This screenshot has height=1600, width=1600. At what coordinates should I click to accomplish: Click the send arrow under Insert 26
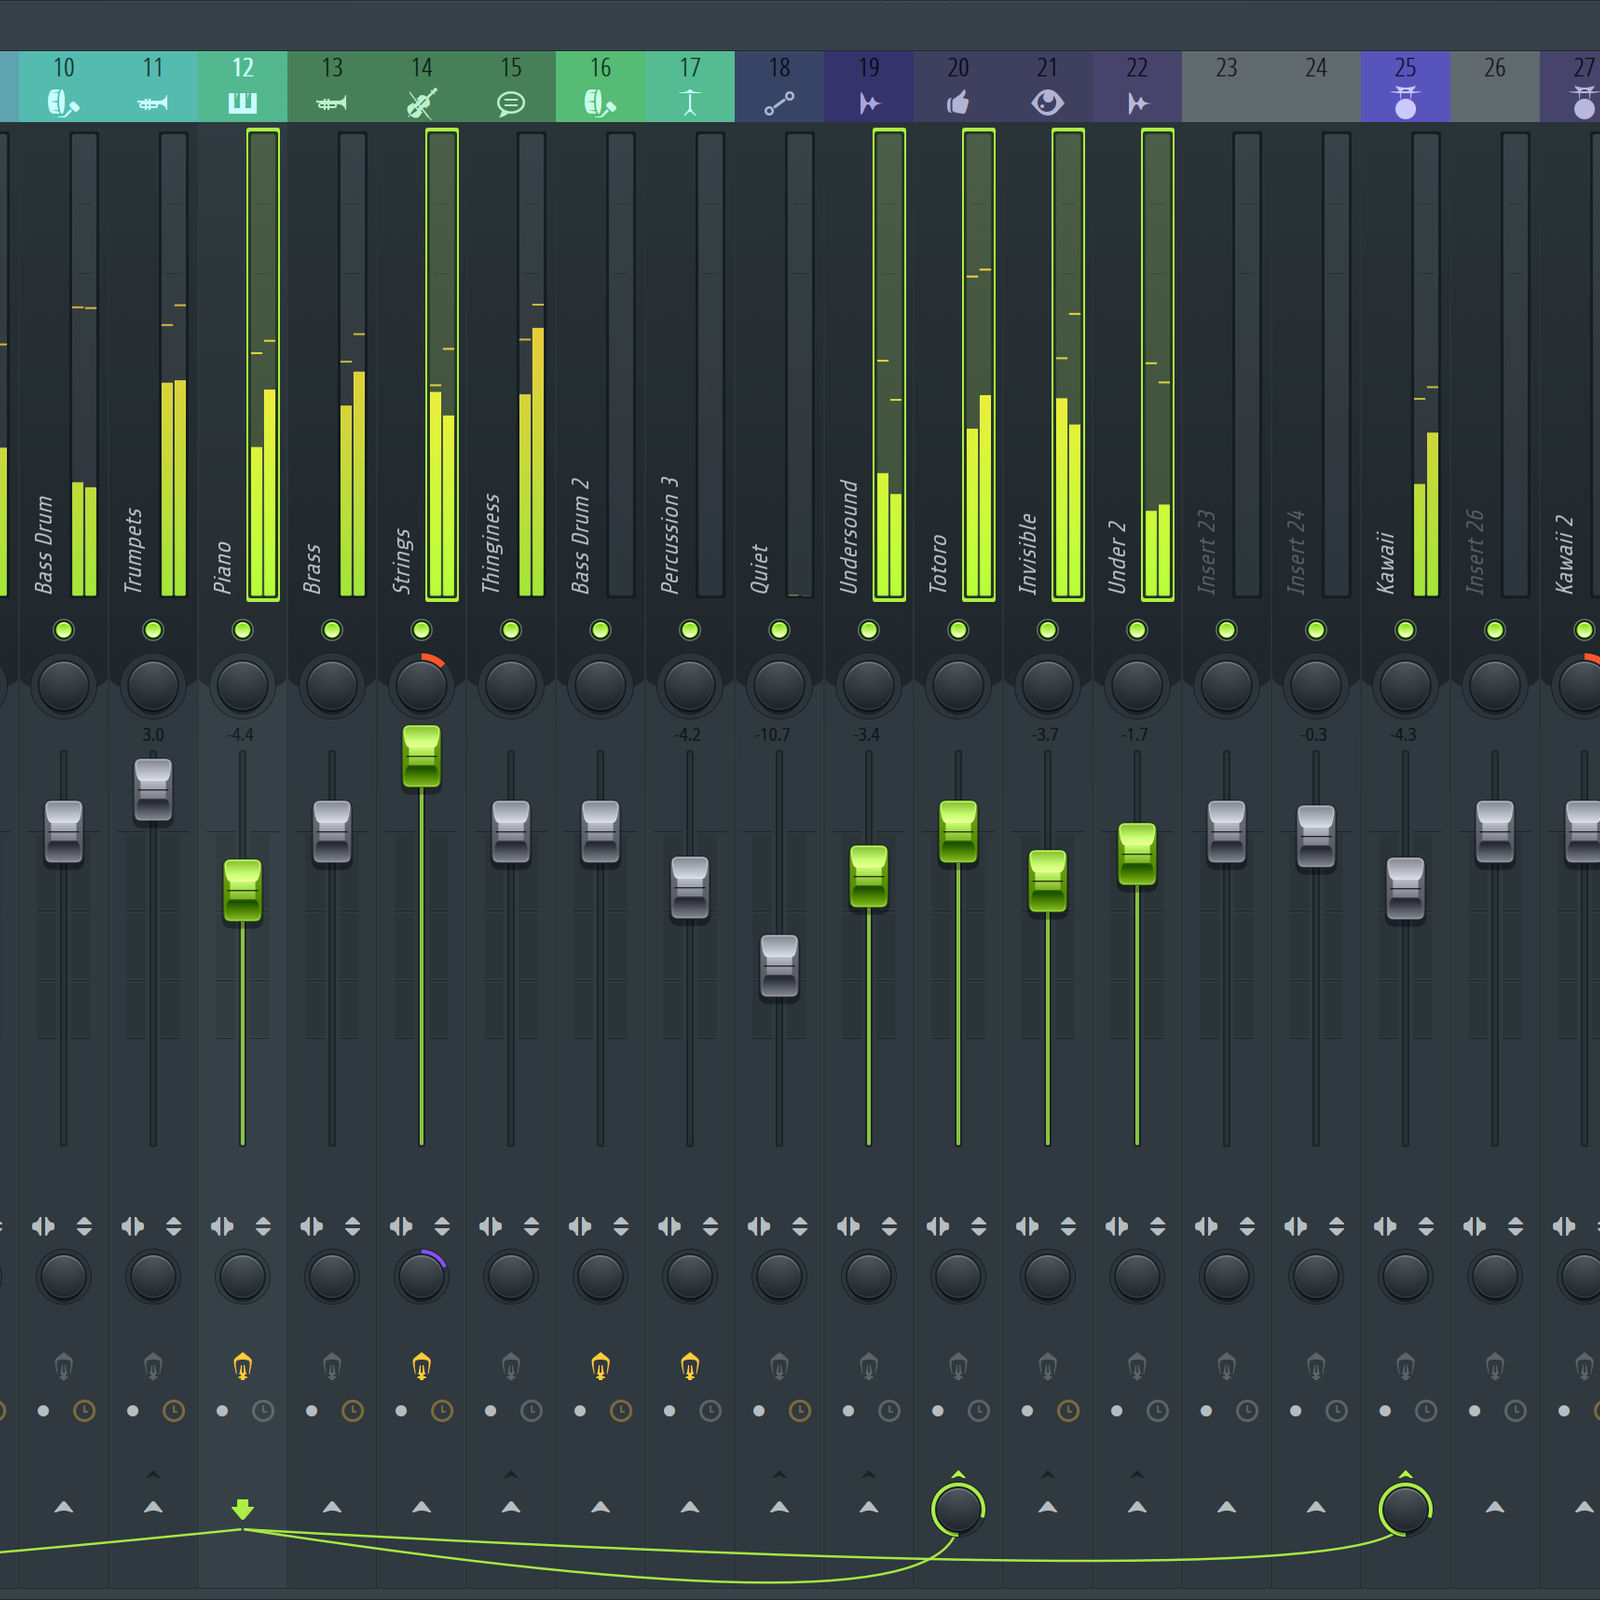1495,1507
